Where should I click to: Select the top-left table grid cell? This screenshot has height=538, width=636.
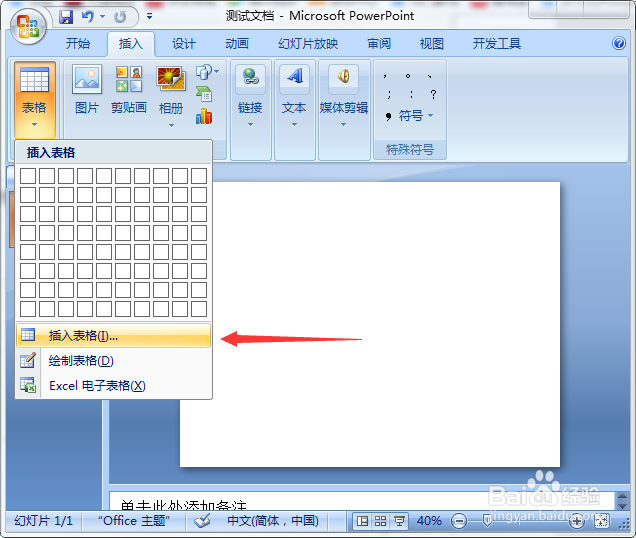point(28,176)
